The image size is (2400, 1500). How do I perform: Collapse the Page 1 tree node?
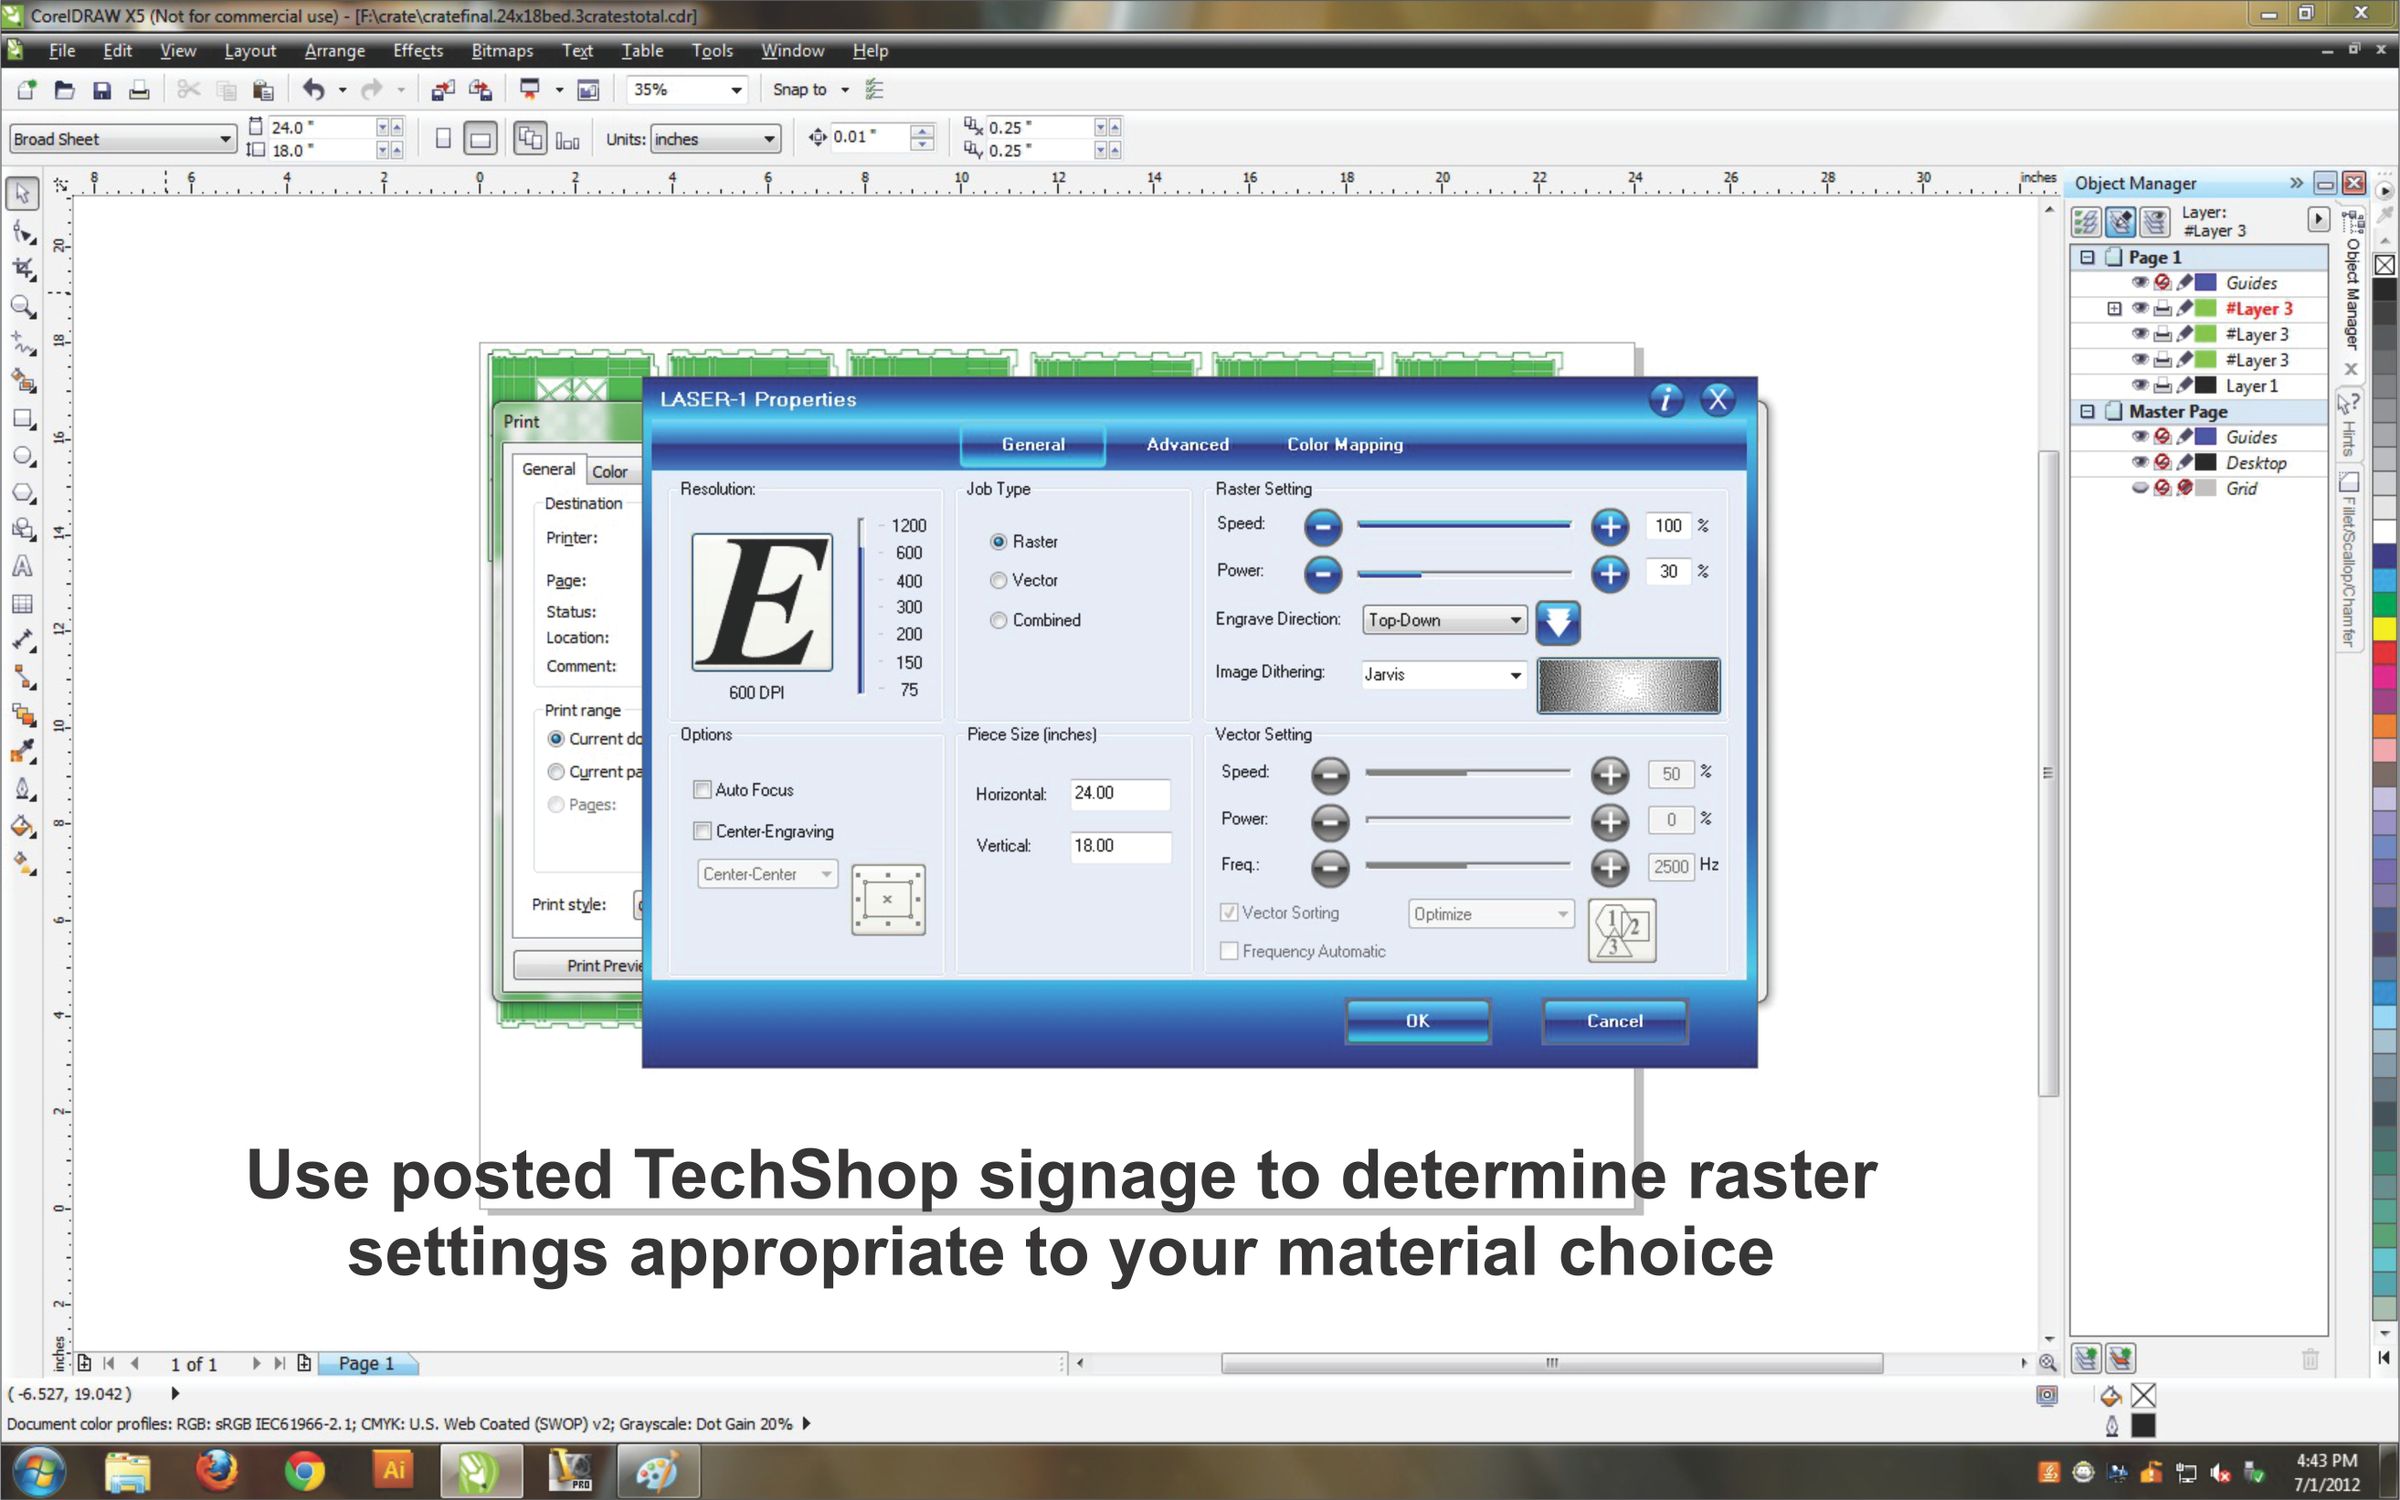2087,257
